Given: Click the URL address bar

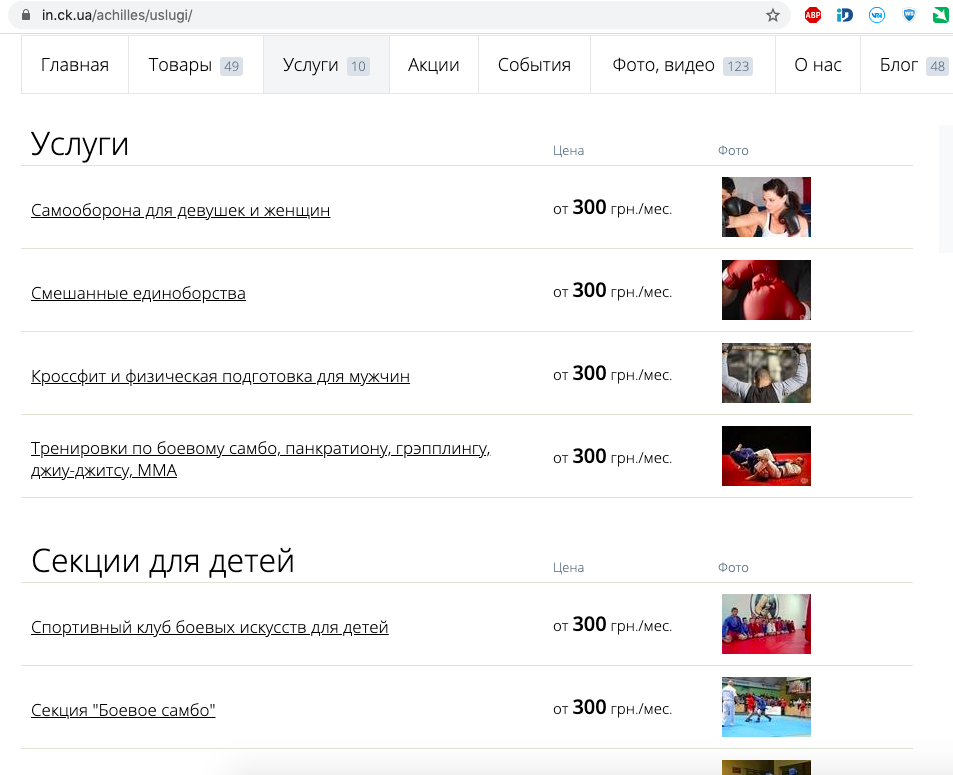Looking at the screenshot, I should click(400, 15).
